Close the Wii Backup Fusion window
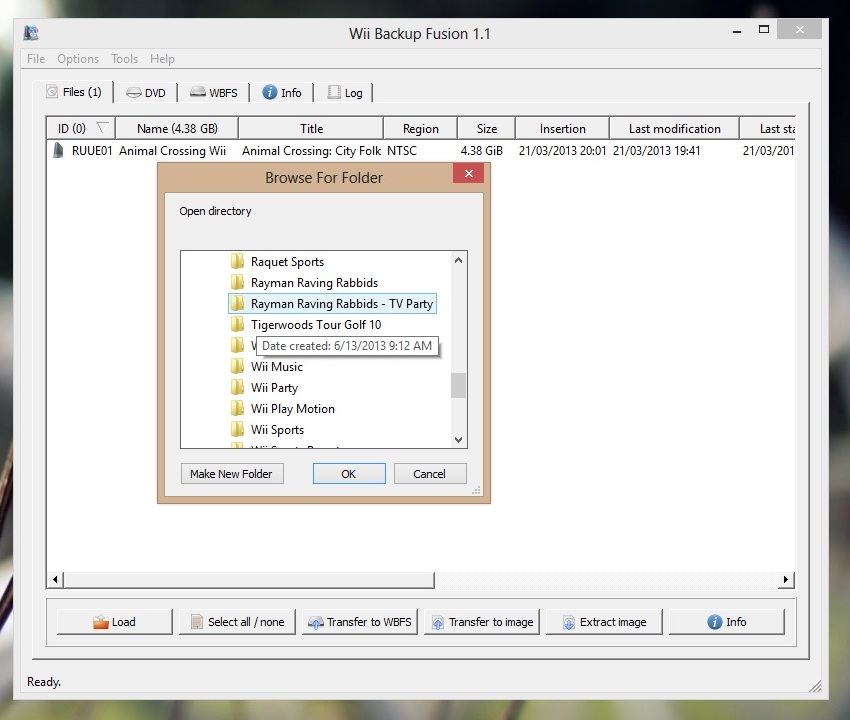The width and height of the screenshot is (850, 720). tap(800, 29)
